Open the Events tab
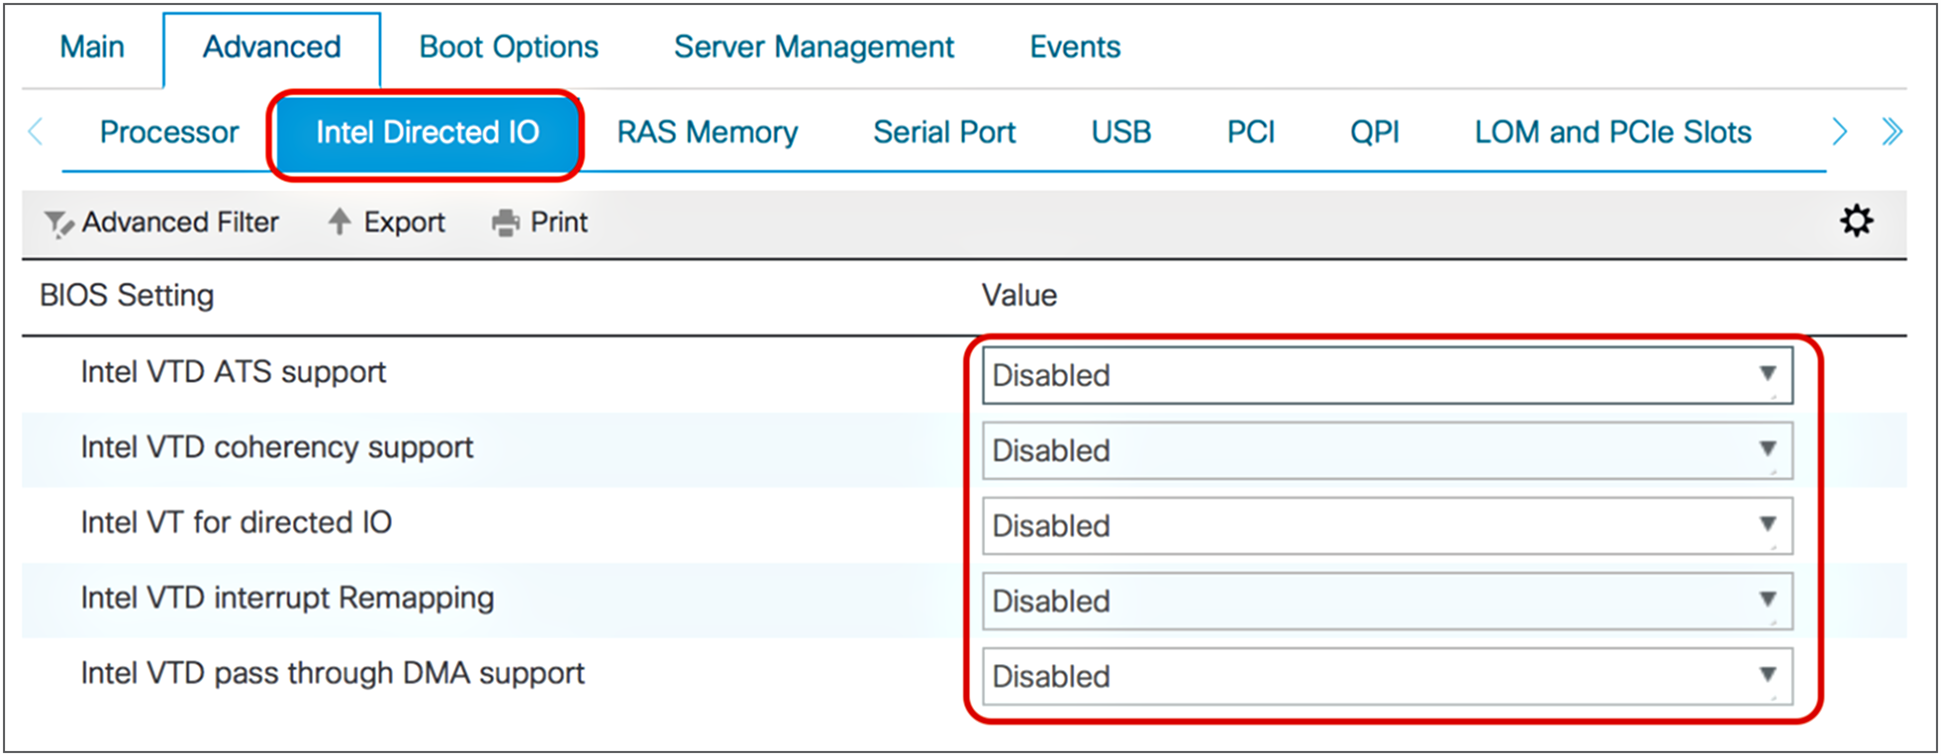The image size is (1941, 756). [x=1075, y=47]
